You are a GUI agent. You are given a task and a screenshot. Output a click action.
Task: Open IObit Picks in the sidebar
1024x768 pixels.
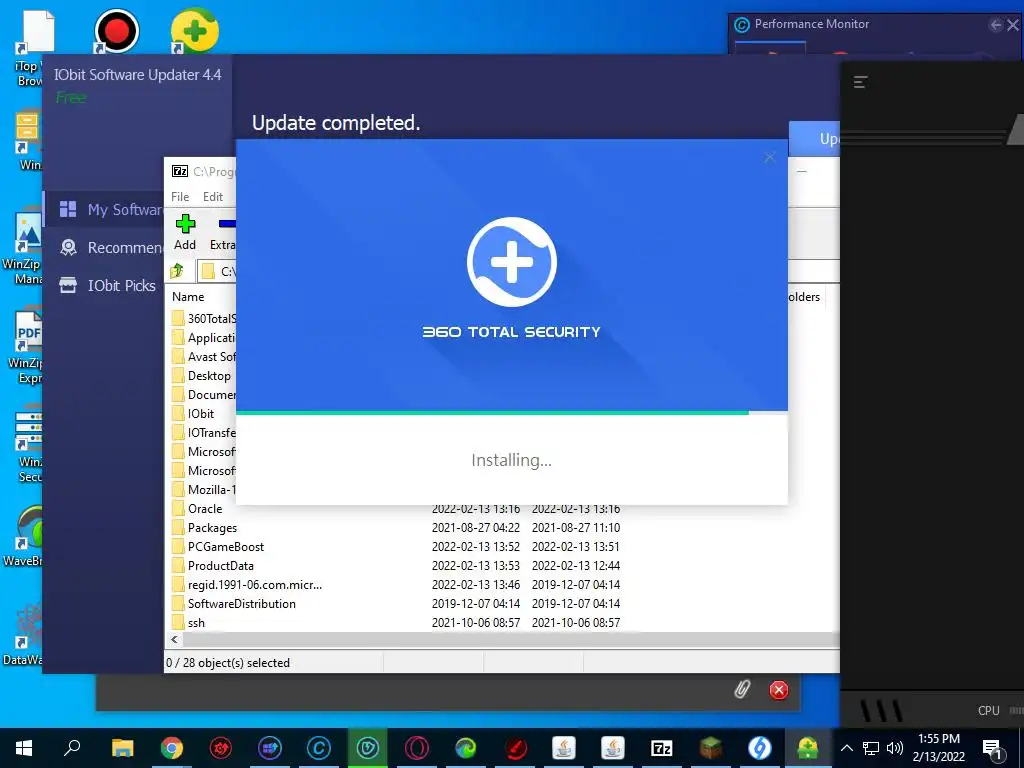point(104,285)
